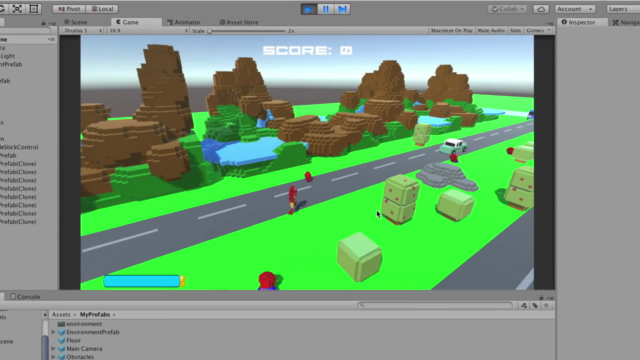Switch to the Inspector tab
This screenshot has width=640, height=360.
(578, 22)
